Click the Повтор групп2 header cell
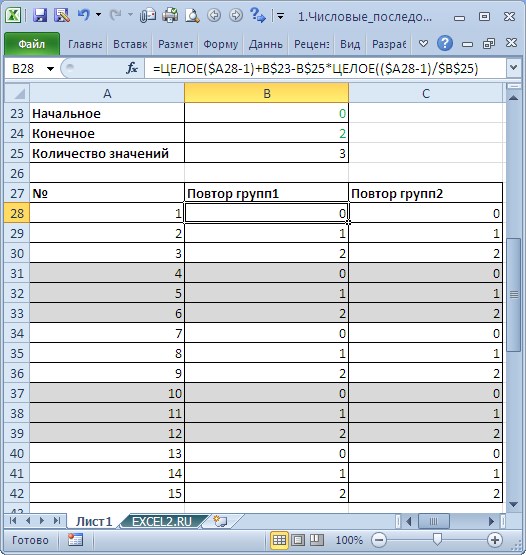This screenshot has height=555, width=526. pos(426,193)
